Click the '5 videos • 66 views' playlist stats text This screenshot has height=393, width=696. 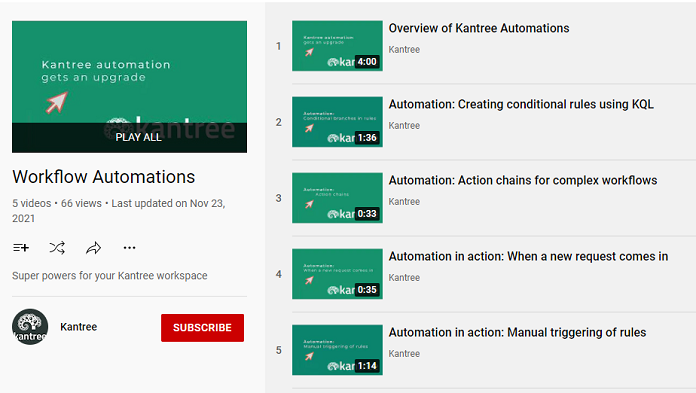(57, 203)
